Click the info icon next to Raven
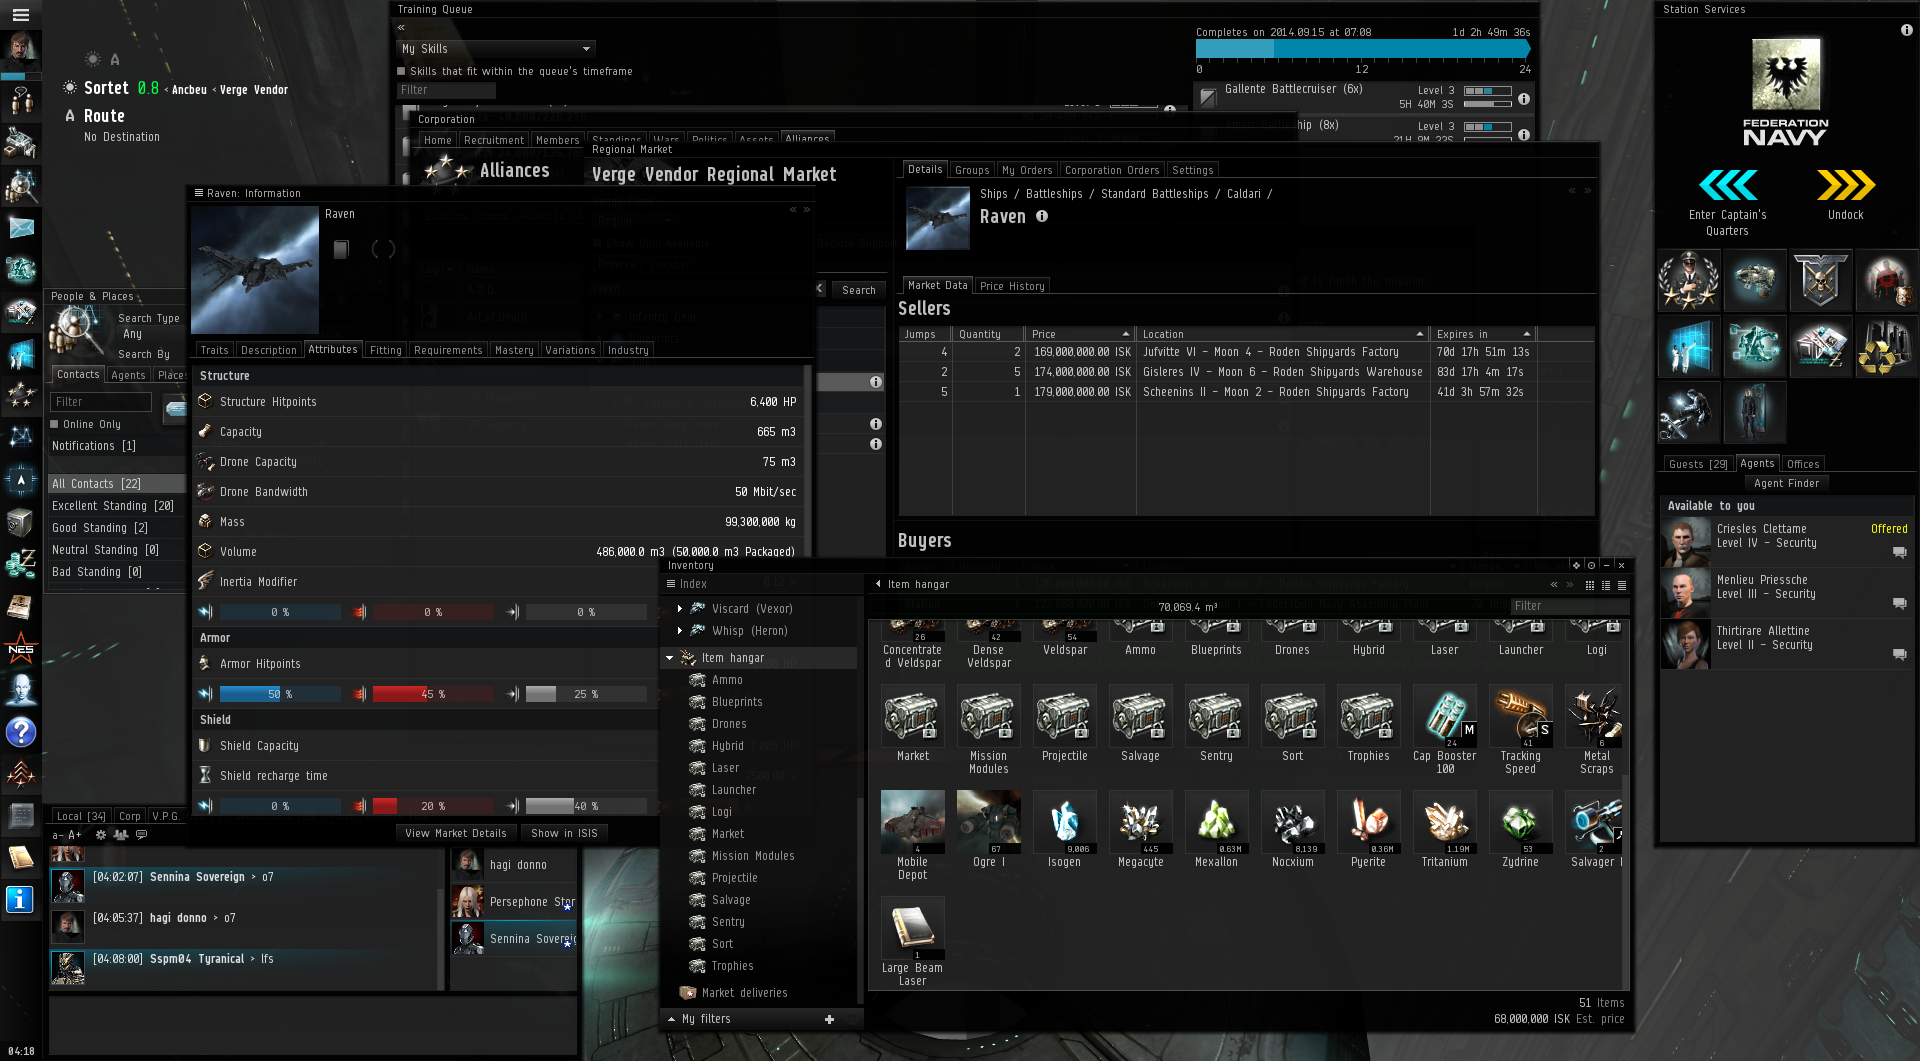Image resolution: width=1920 pixels, height=1061 pixels. tap(1042, 216)
